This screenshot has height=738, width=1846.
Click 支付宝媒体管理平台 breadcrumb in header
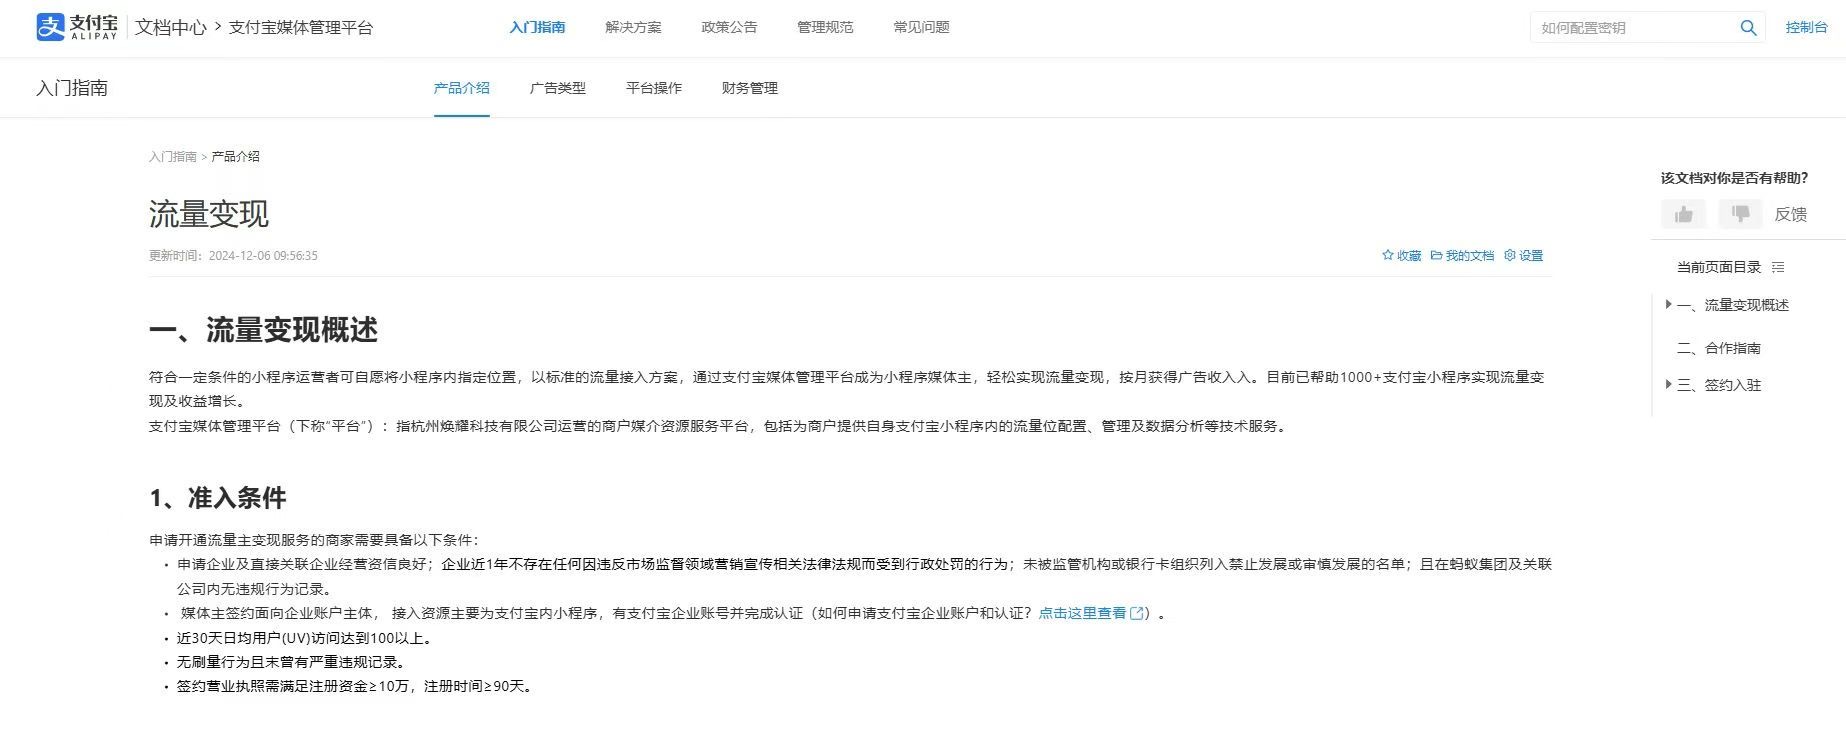301,28
